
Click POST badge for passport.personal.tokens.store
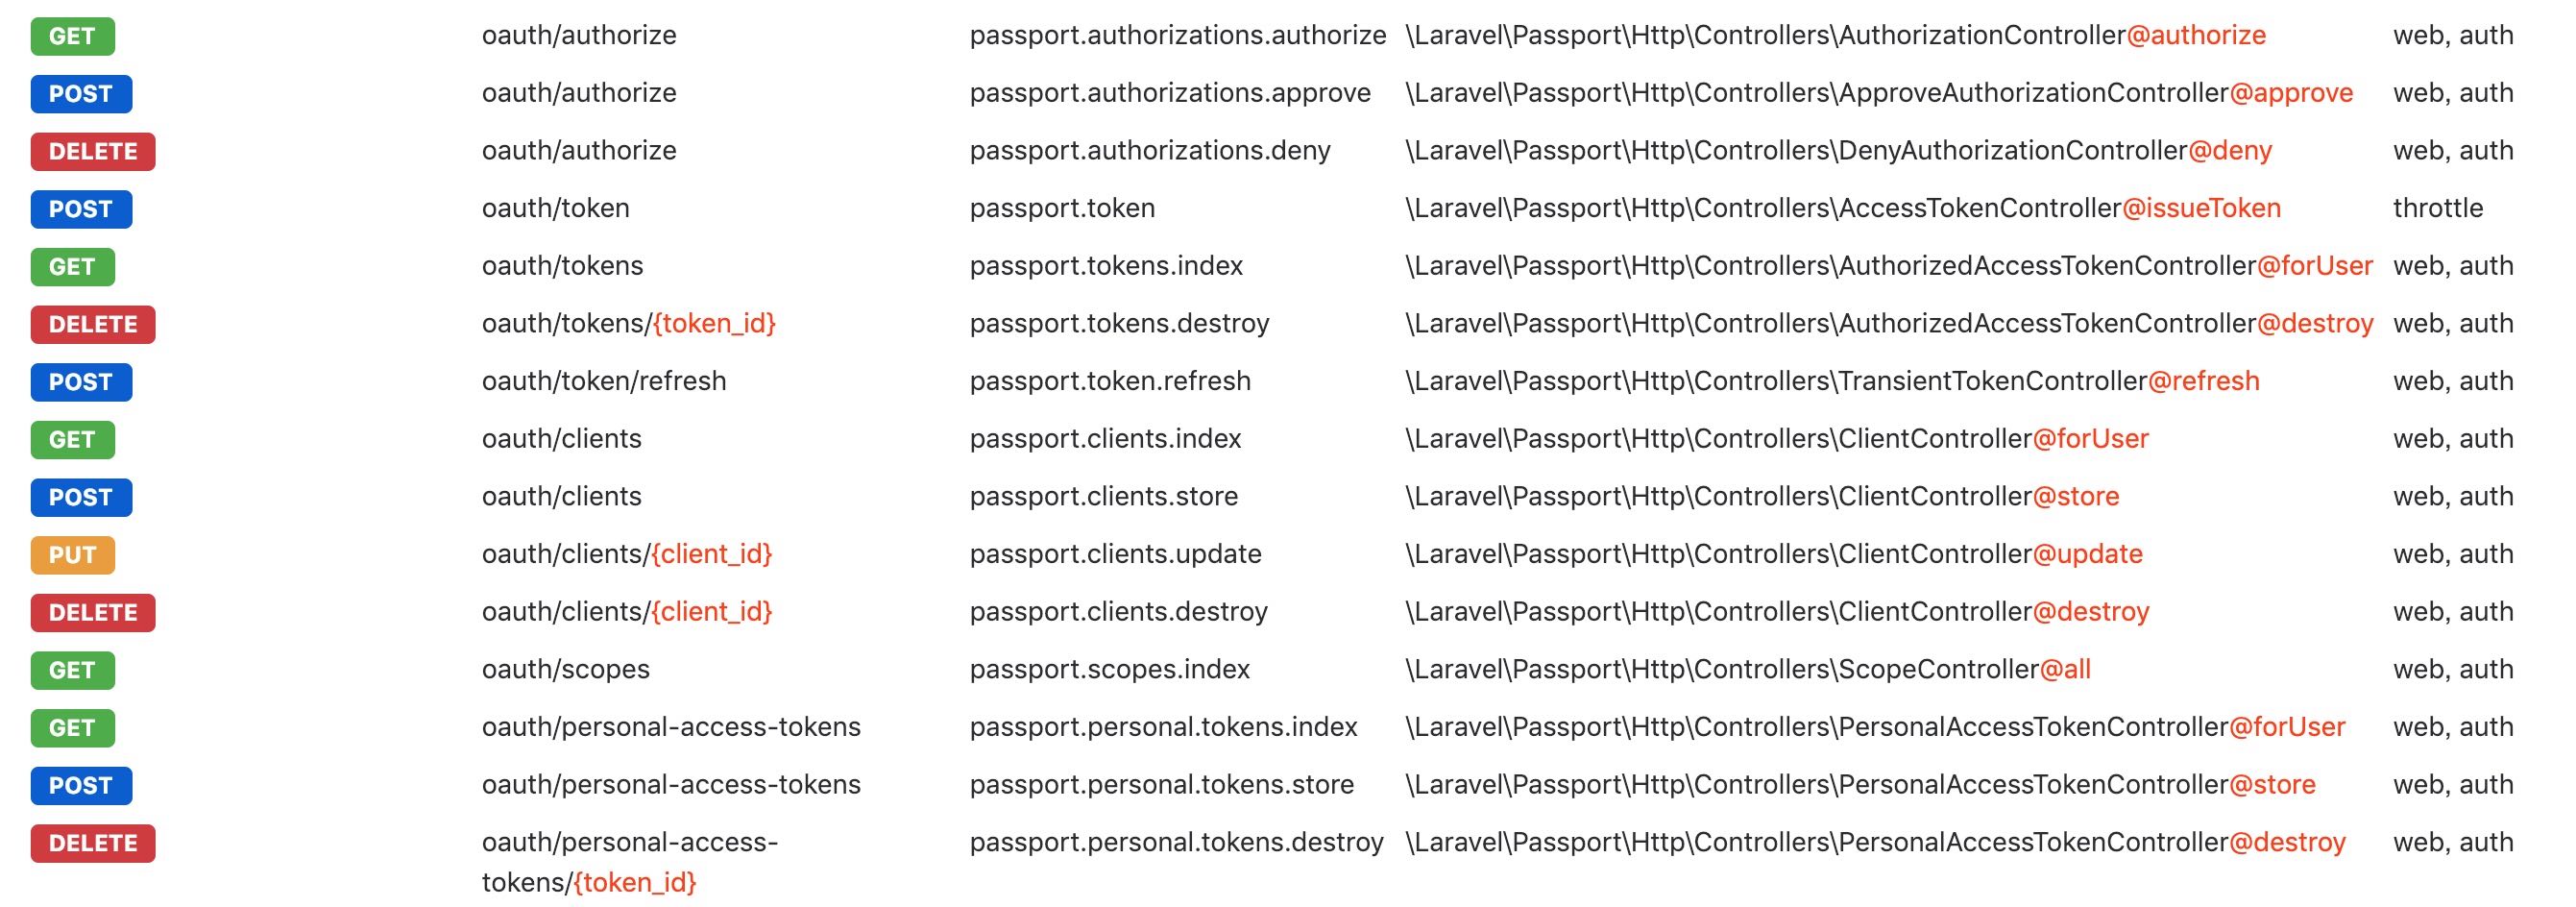pos(81,785)
